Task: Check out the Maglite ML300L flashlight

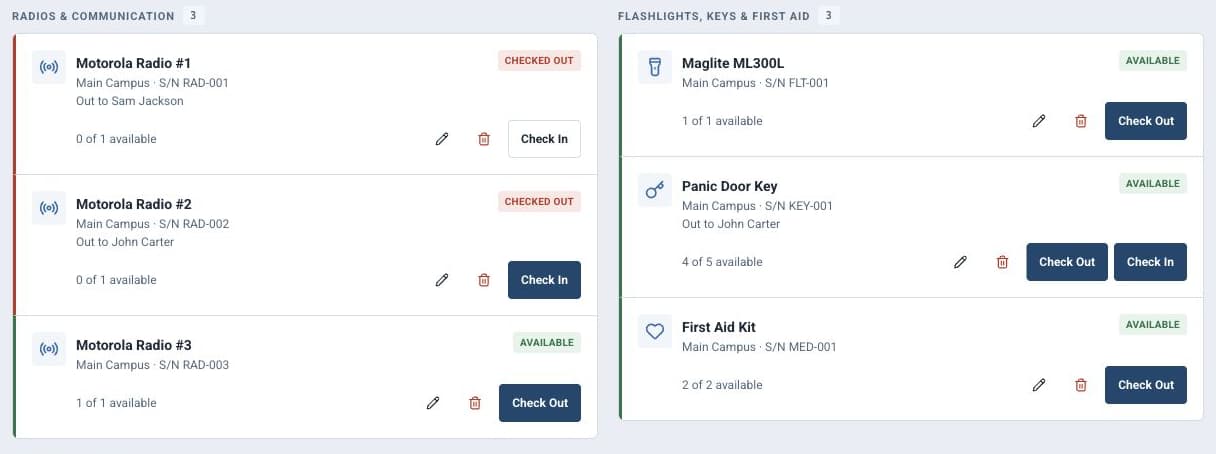Action: pos(1146,121)
